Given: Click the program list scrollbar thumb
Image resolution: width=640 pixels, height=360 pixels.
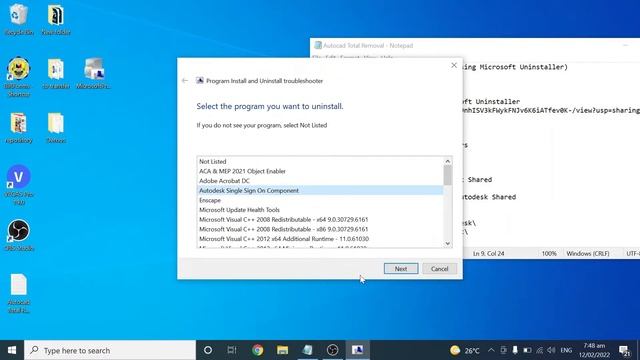Looking at the screenshot, I should click(x=448, y=175).
